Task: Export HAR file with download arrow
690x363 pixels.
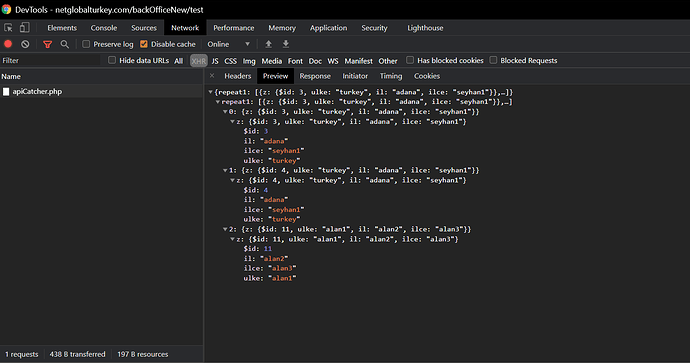Action: tap(286, 44)
